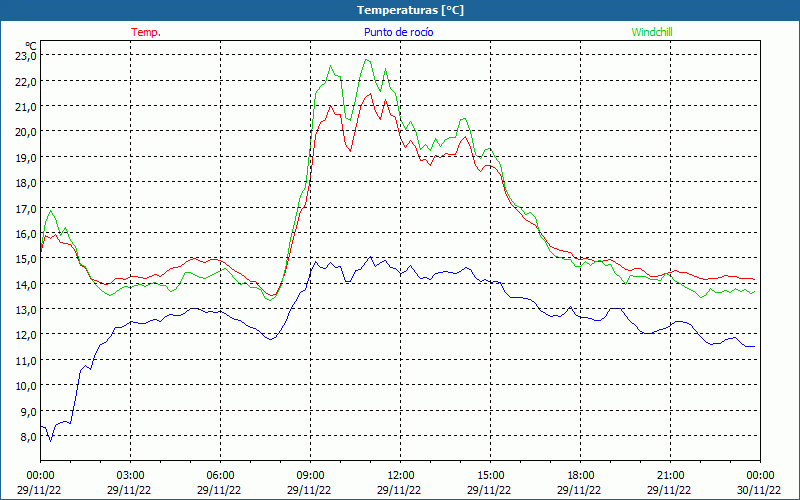Click the 15,0 y-axis value

(26, 259)
